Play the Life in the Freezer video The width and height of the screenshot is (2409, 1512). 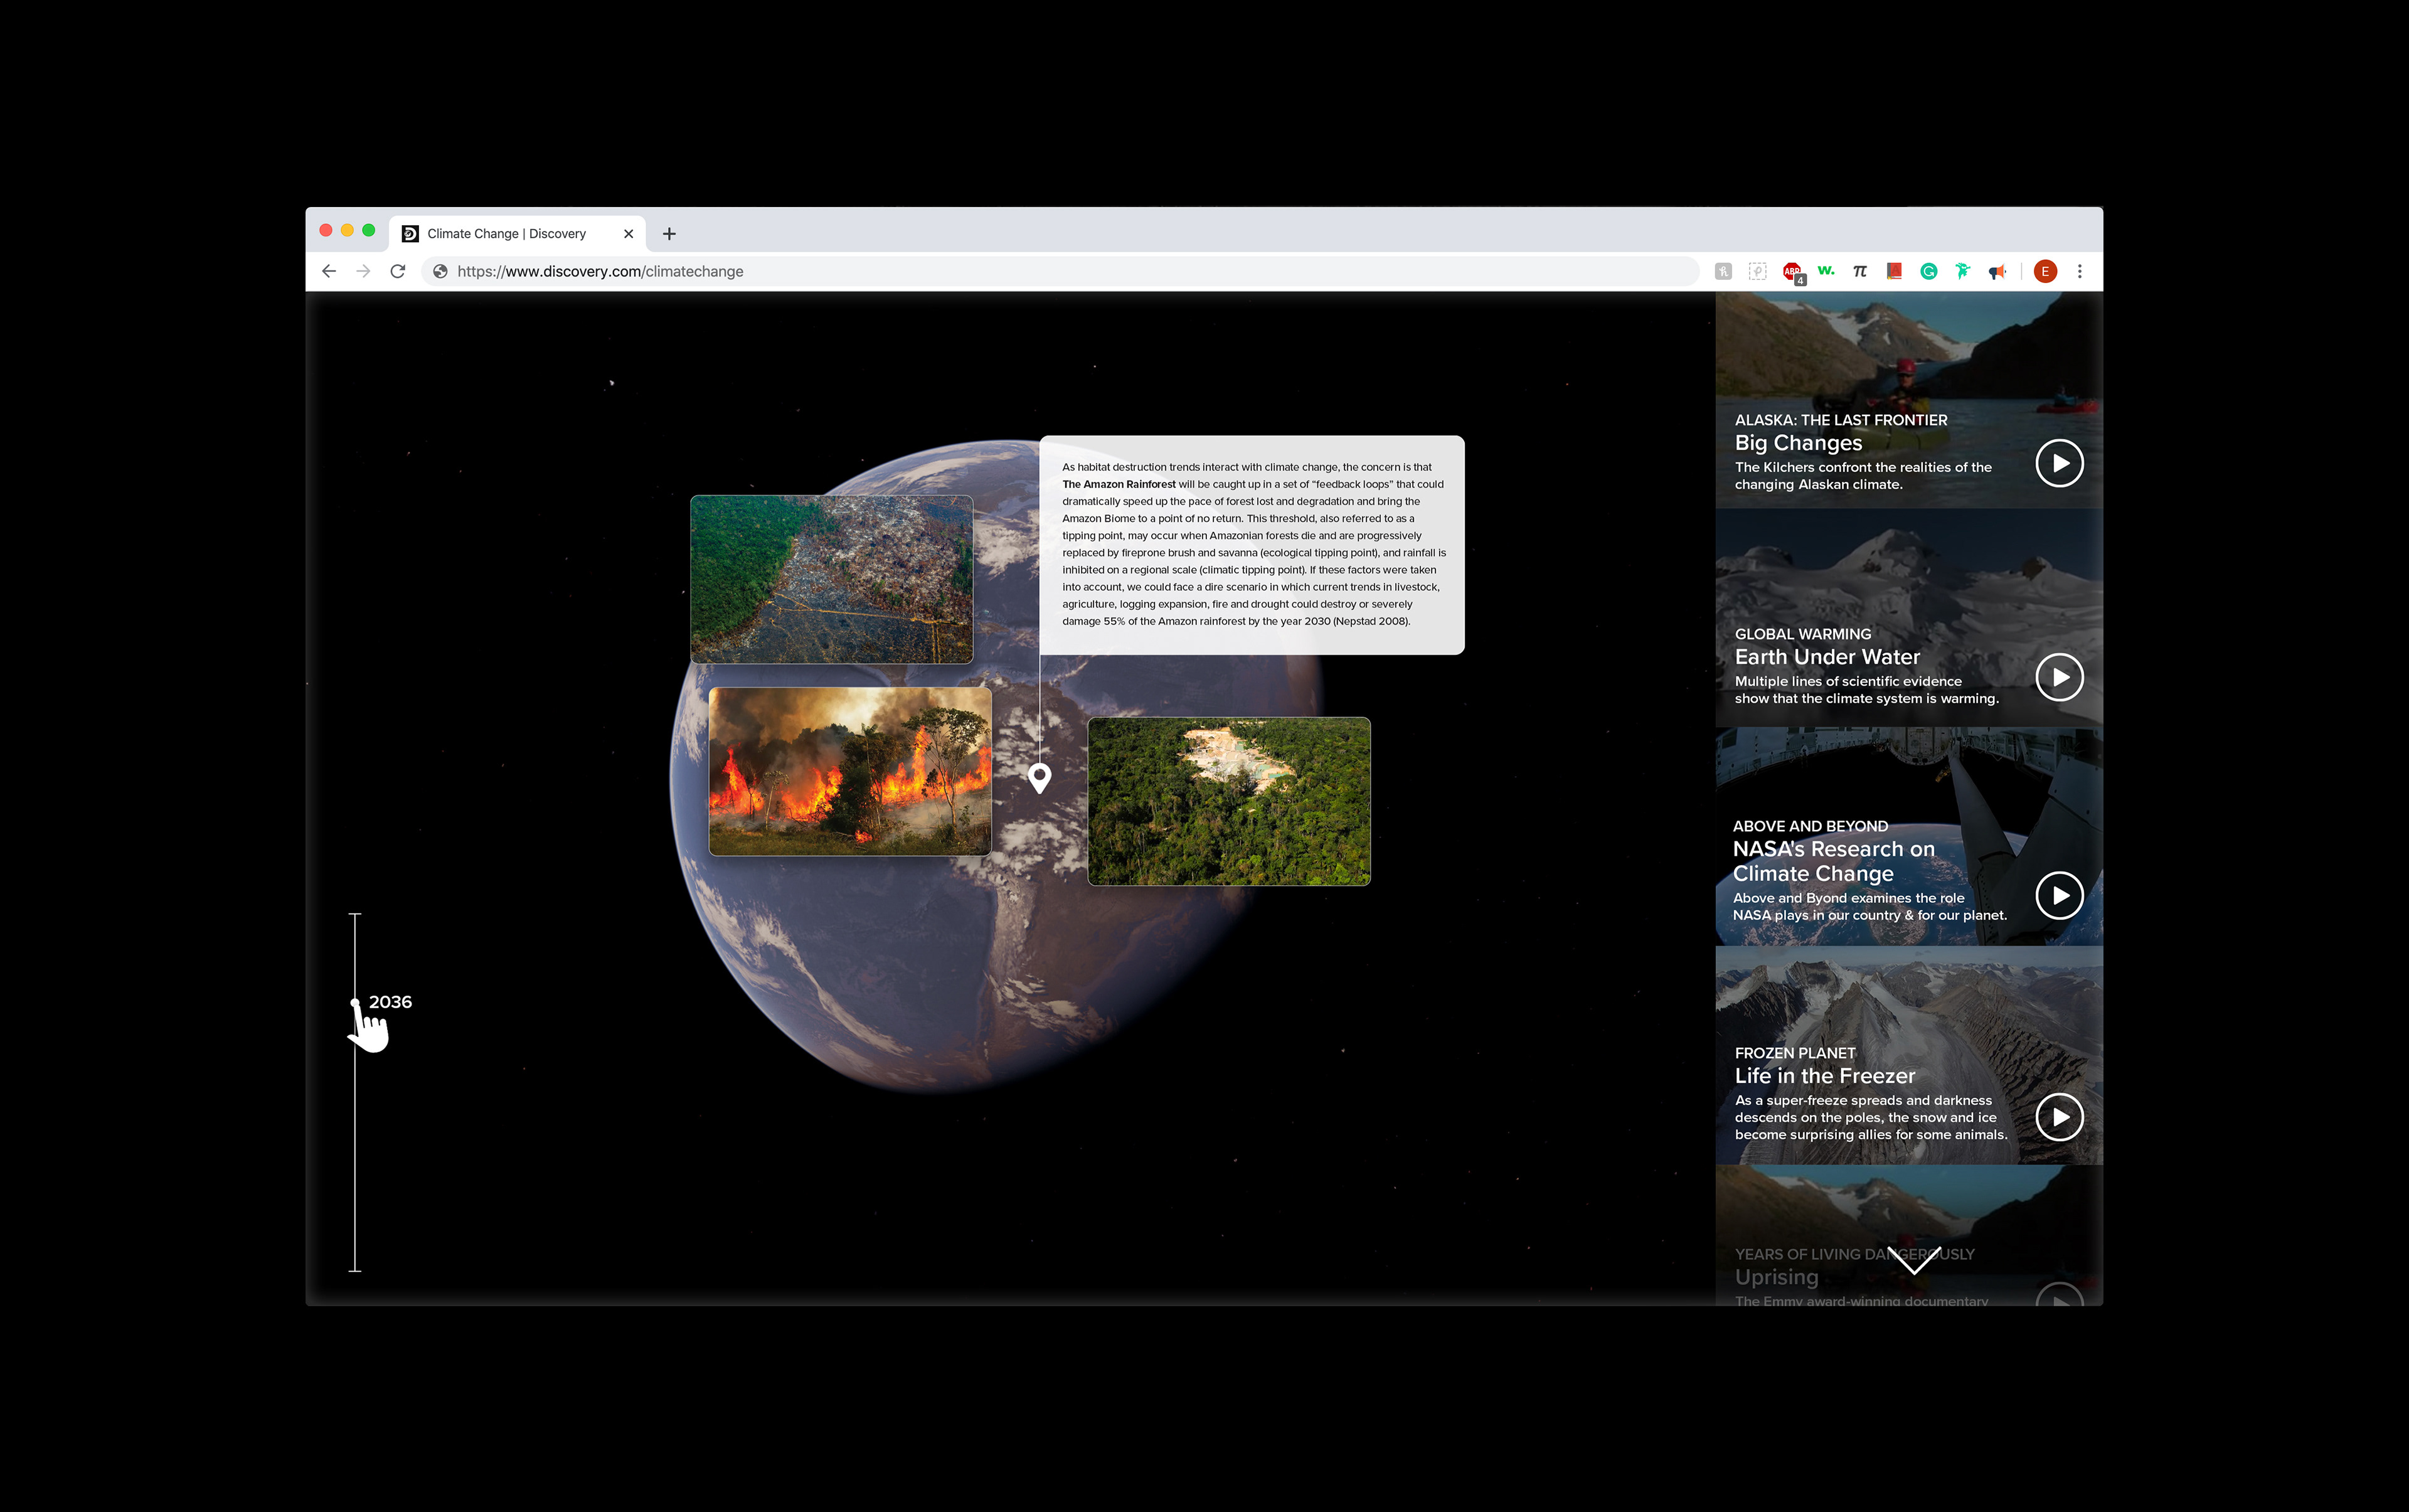(x=2059, y=1117)
